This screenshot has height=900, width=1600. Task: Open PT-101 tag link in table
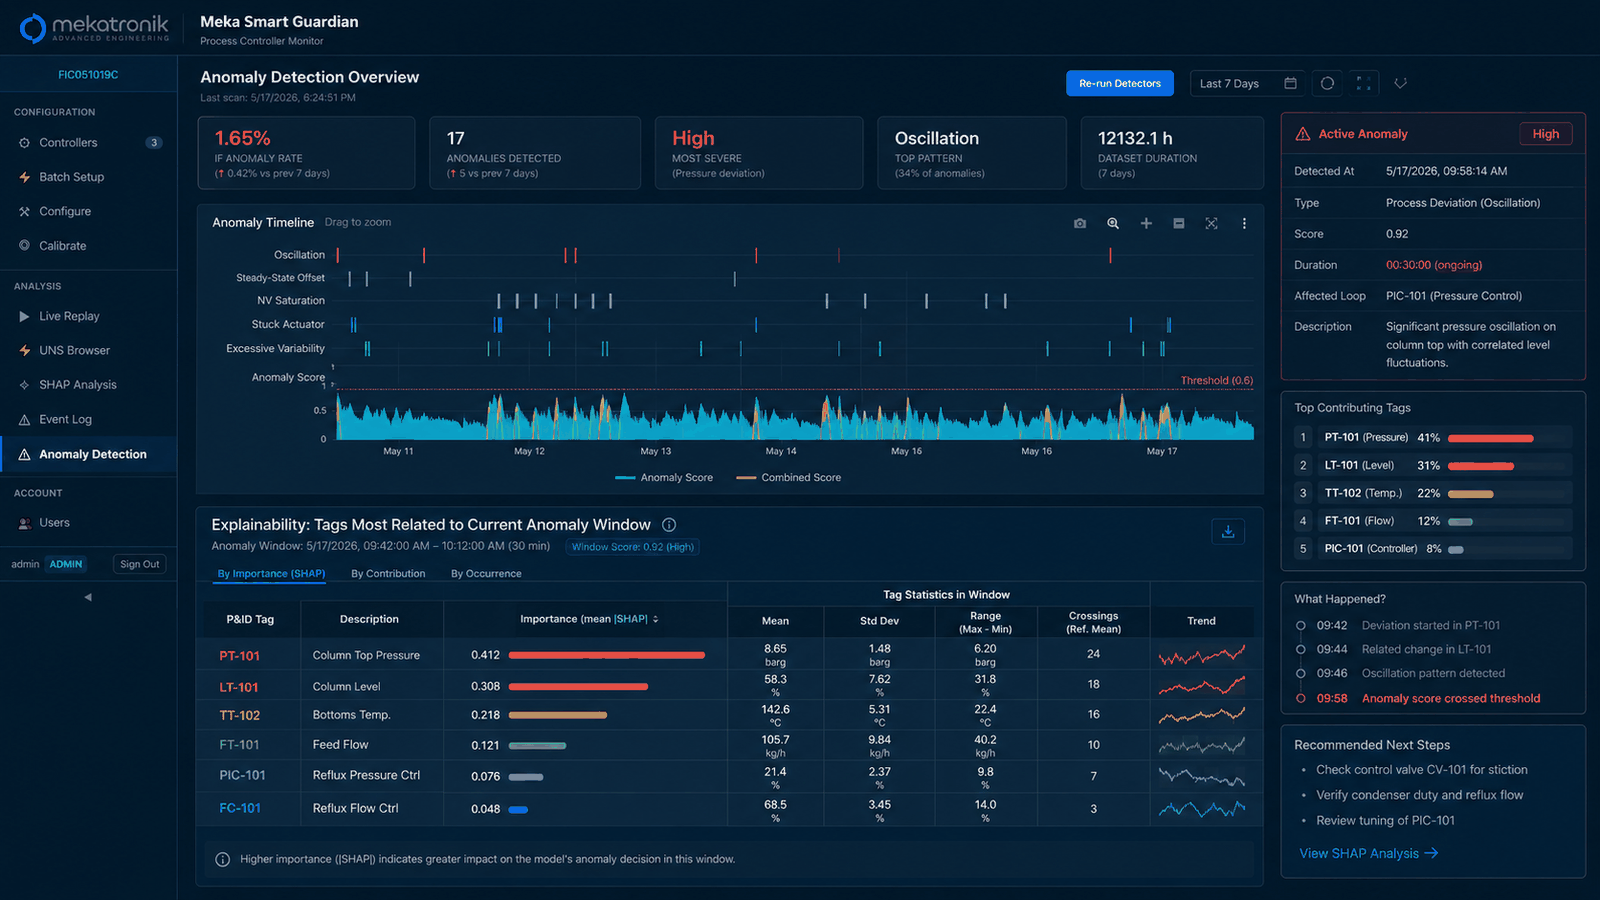coord(239,656)
